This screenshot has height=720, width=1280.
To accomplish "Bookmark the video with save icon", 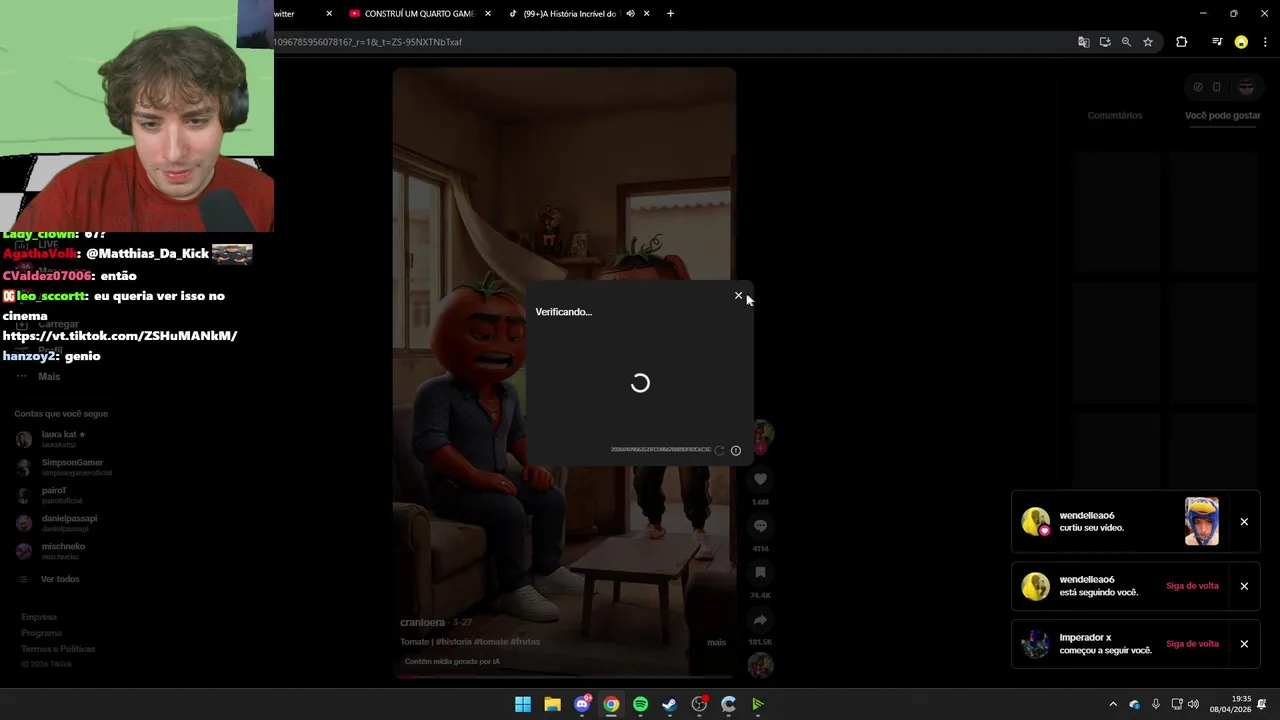I will [x=760, y=572].
